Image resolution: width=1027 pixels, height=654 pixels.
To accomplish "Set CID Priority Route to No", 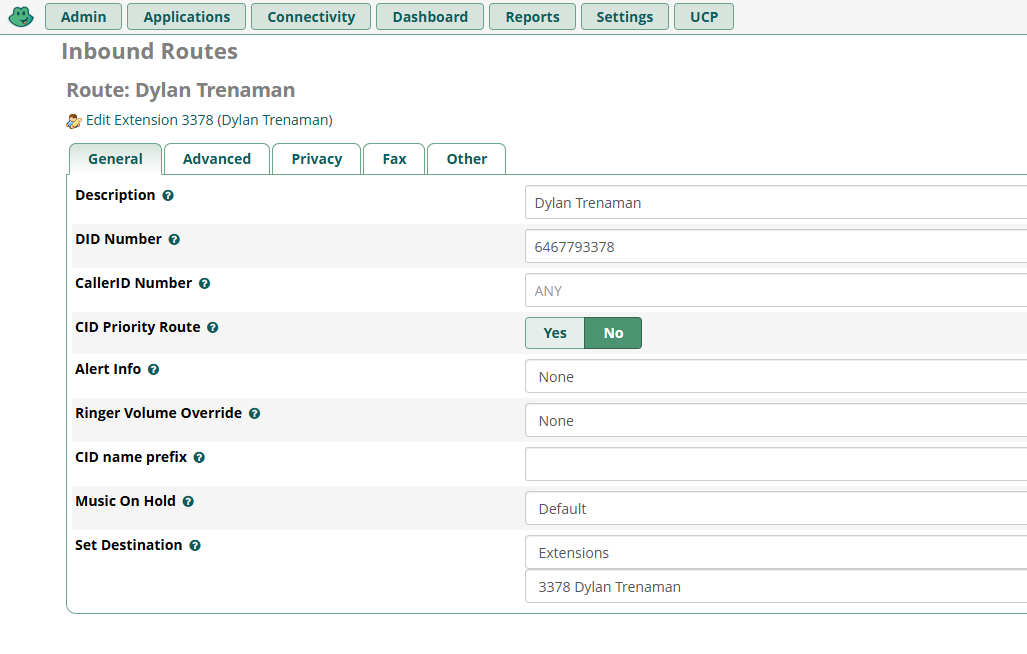I will [613, 333].
